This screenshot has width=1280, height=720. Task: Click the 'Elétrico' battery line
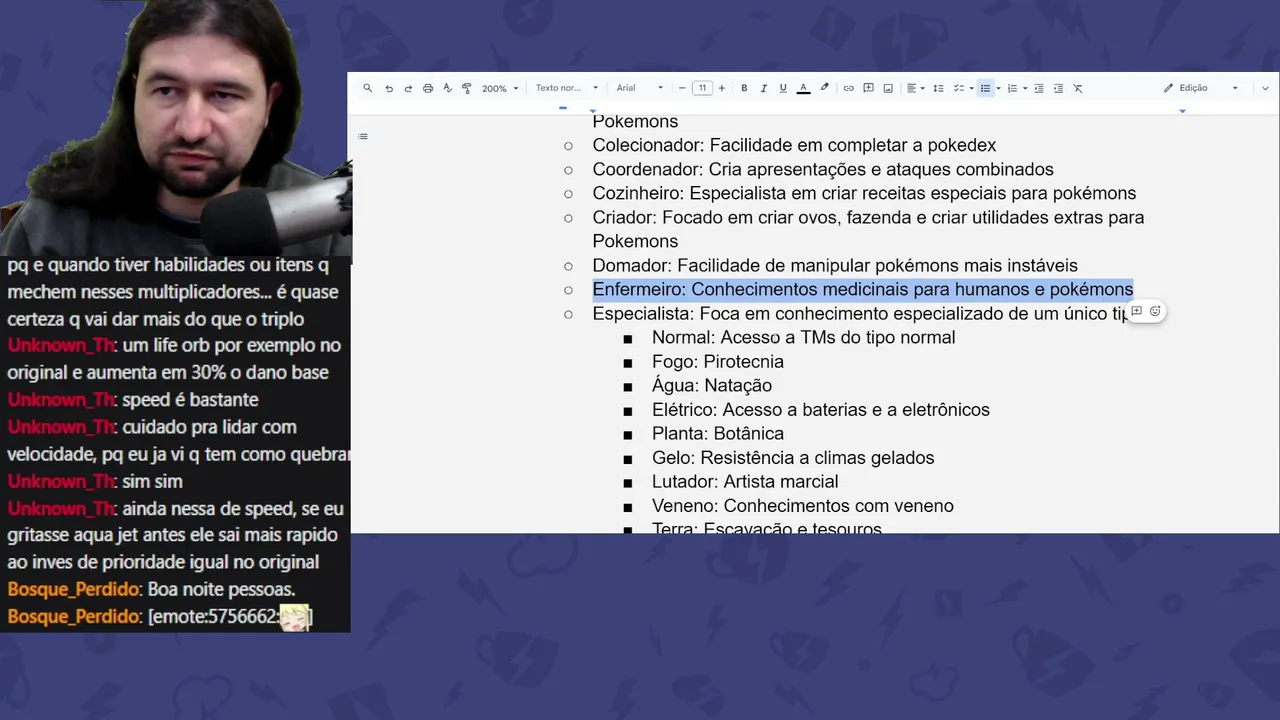[821, 409]
